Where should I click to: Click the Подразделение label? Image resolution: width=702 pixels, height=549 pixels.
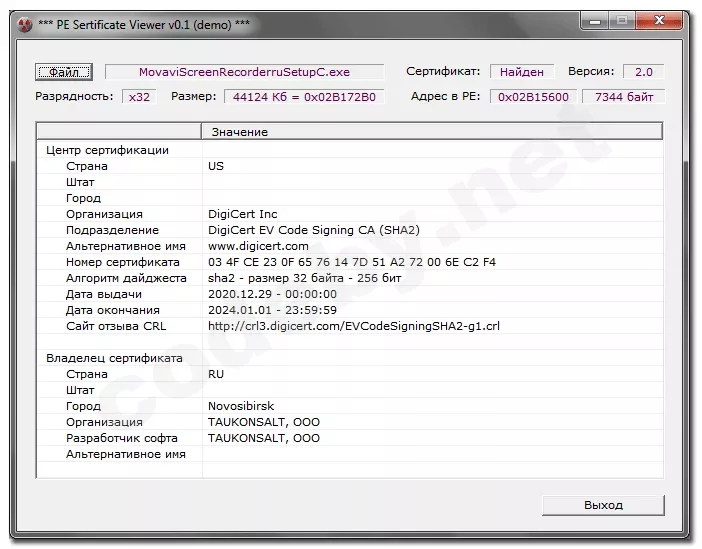pyautogui.click(x=112, y=230)
